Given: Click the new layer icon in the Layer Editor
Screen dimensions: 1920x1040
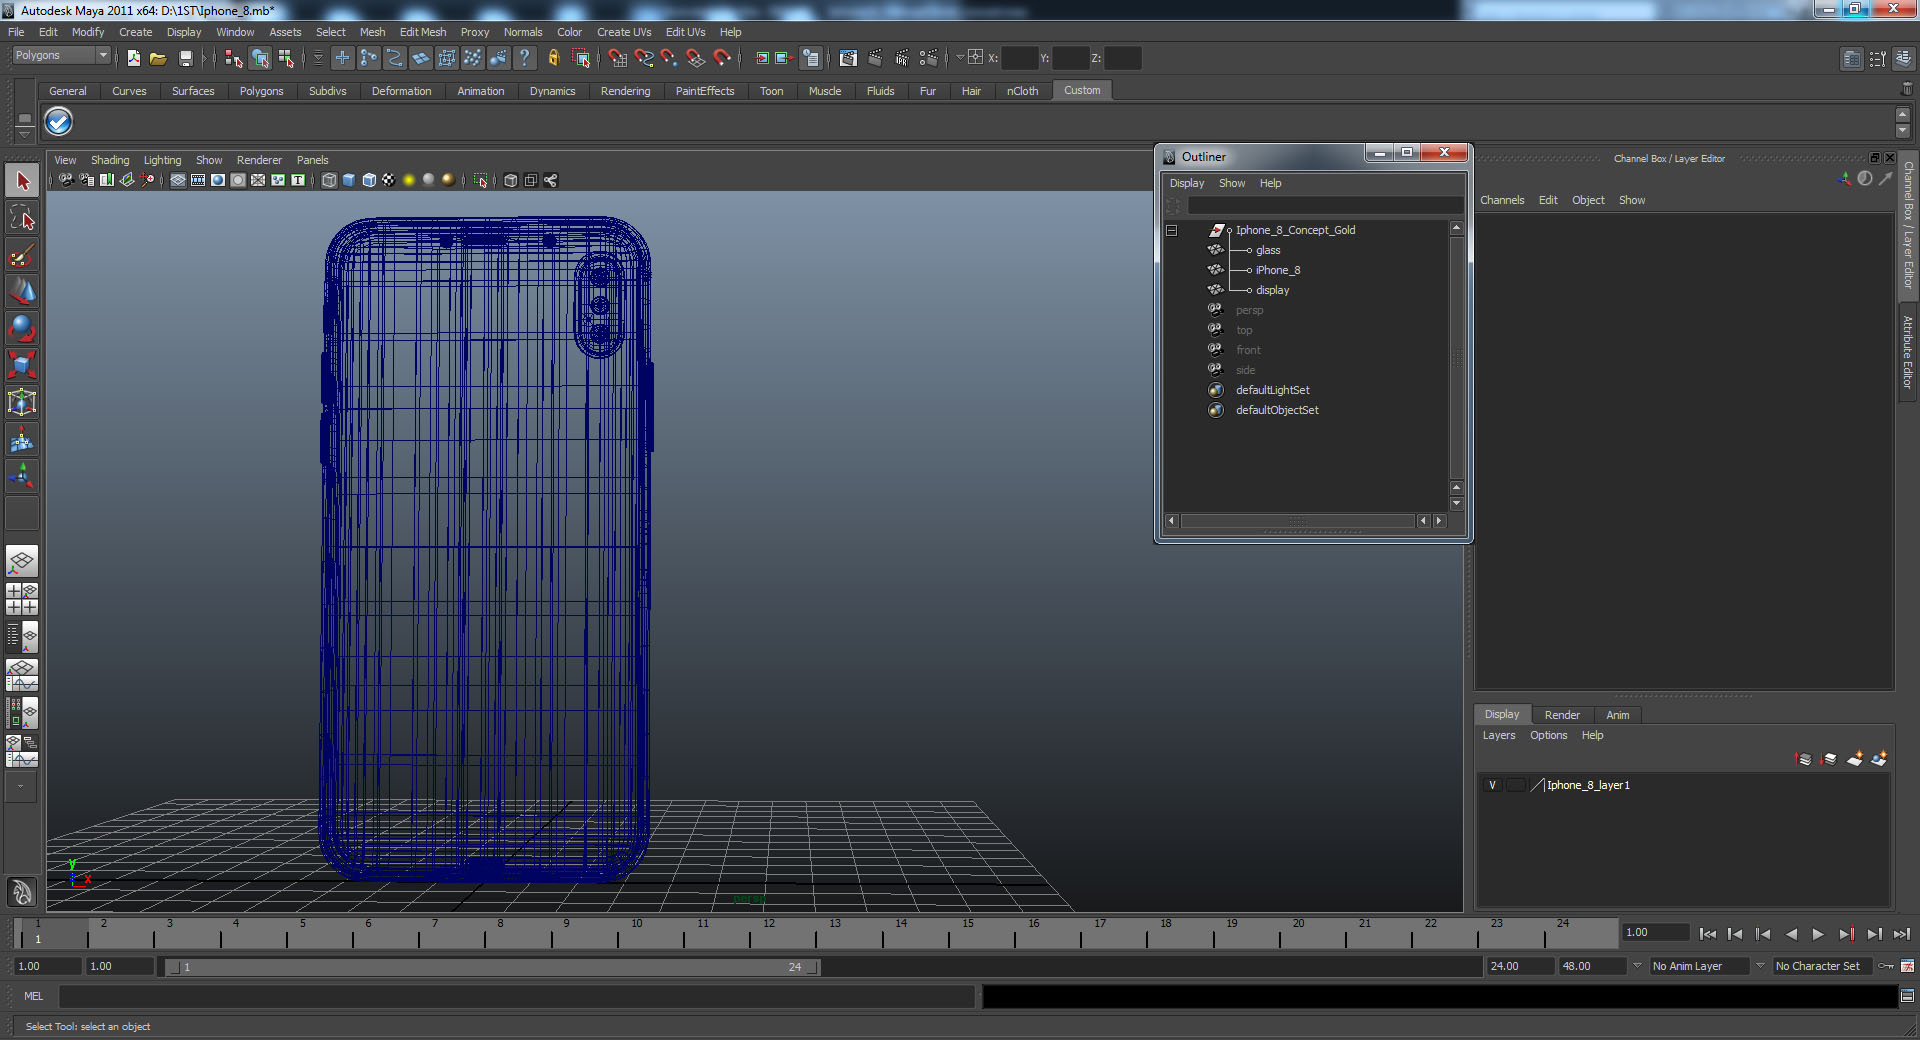Looking at the screenshot, I should [1855, 759].
